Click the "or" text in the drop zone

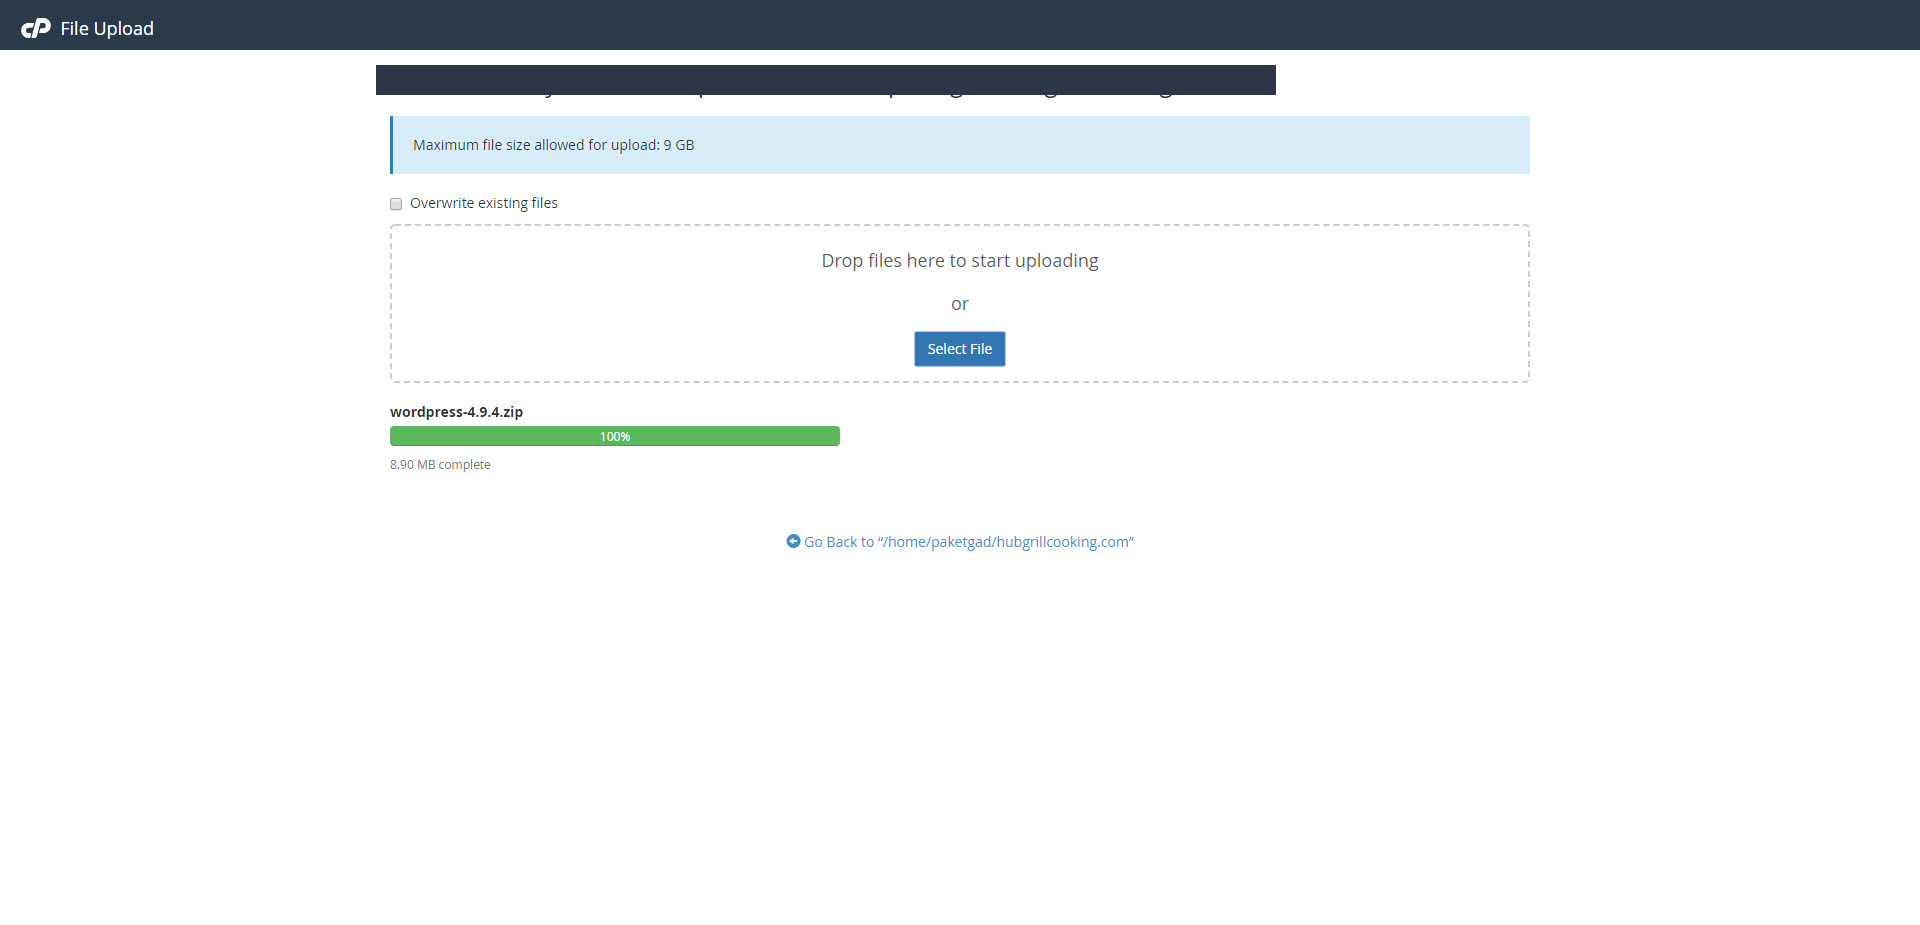(959, 304)
